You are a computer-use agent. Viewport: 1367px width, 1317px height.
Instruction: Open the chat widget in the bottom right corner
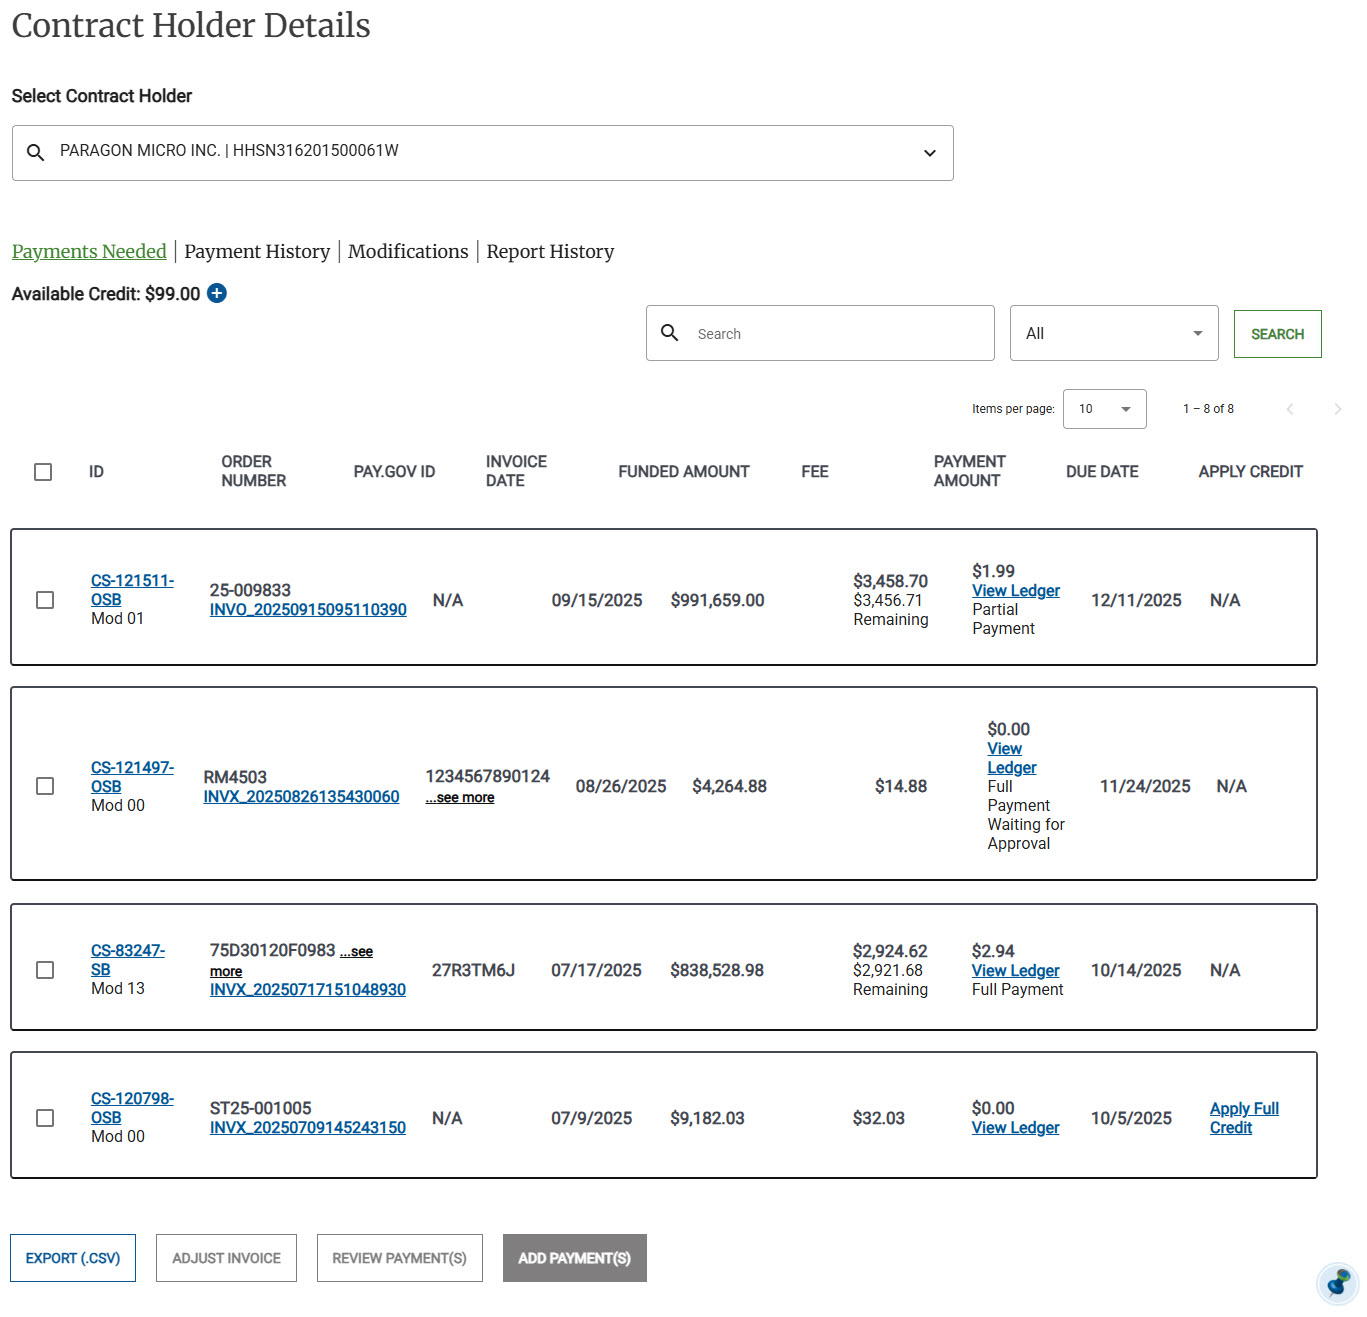(x=1337, y=1284)
